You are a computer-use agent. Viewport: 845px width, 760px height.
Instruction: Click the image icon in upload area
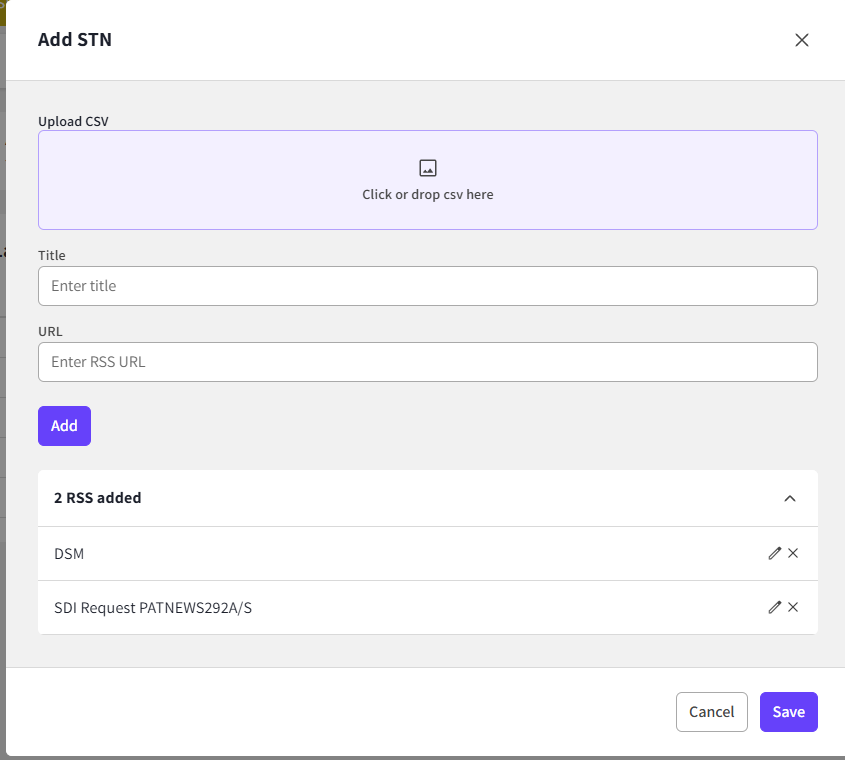(428, 168)
